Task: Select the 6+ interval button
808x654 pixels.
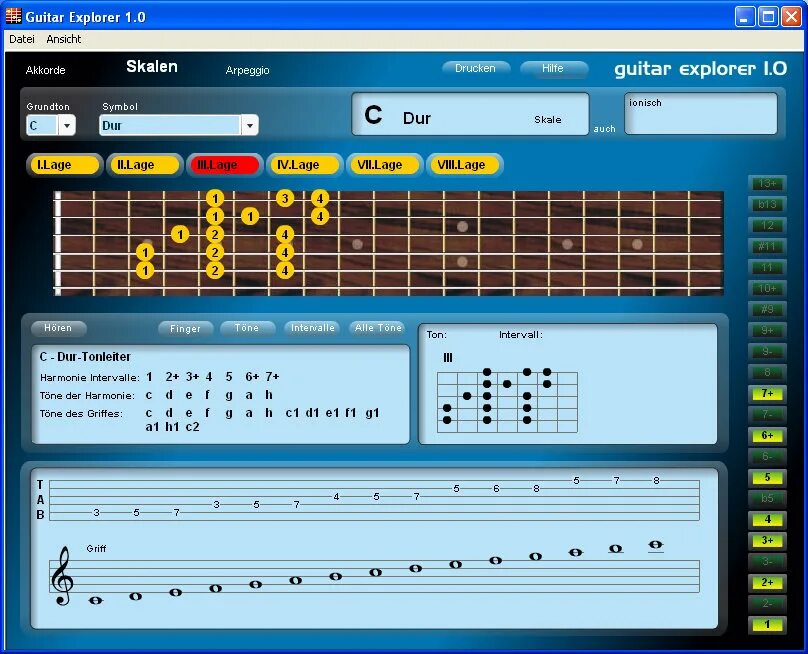Action: [x=766, y=436]
